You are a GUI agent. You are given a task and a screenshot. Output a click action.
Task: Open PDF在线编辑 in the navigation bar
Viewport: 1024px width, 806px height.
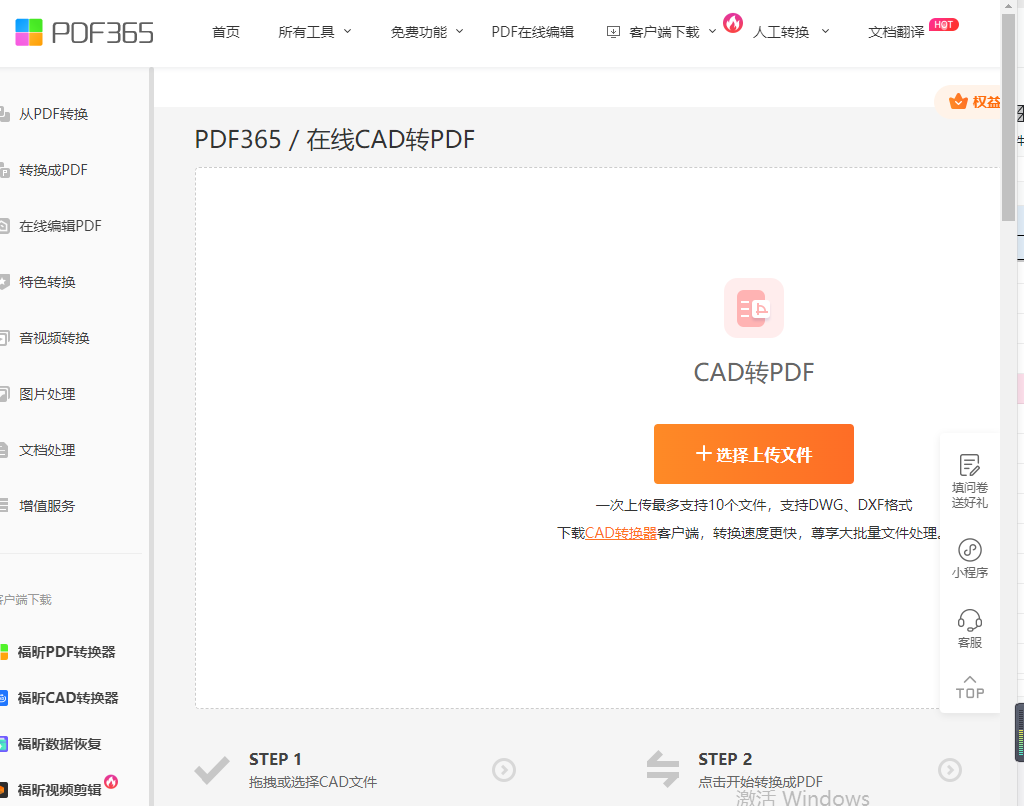[532, 32]
